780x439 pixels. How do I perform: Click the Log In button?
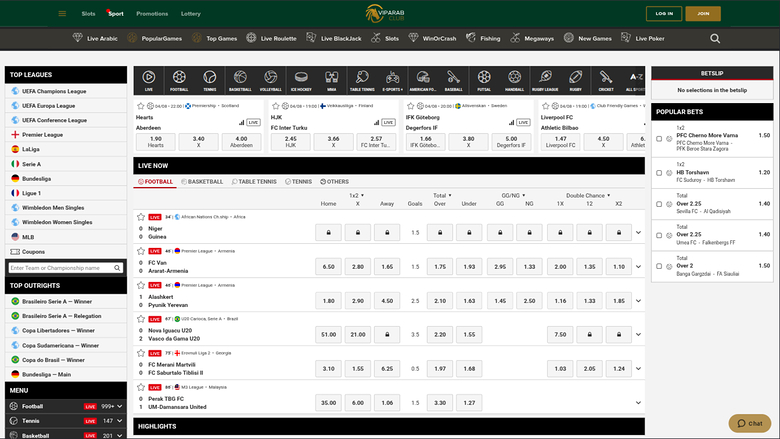pyautogui.click(x=664, y=13)
